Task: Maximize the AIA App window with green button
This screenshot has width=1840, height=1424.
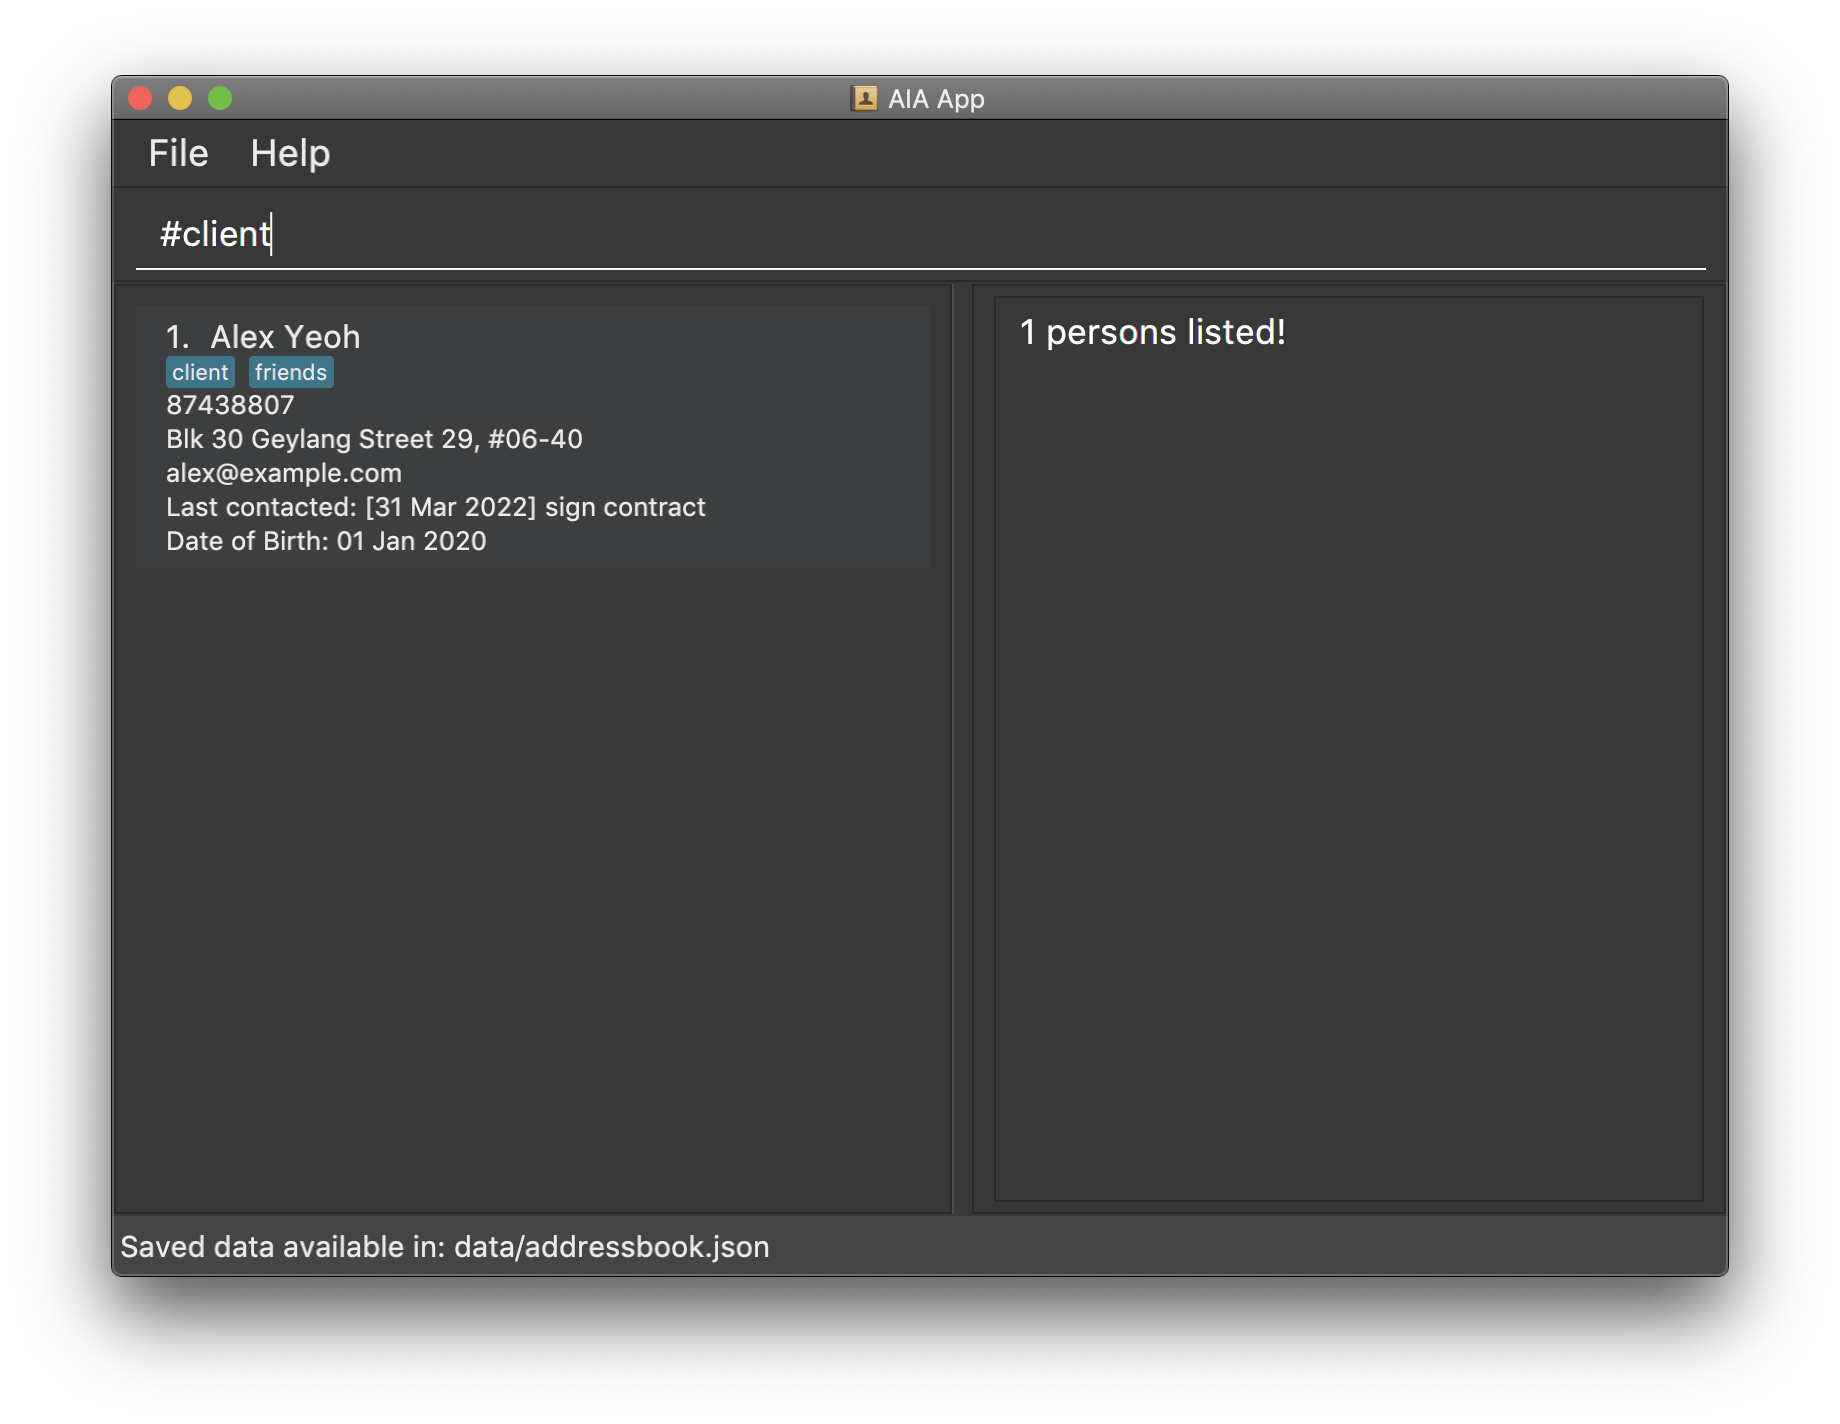Action: (220, 98)
